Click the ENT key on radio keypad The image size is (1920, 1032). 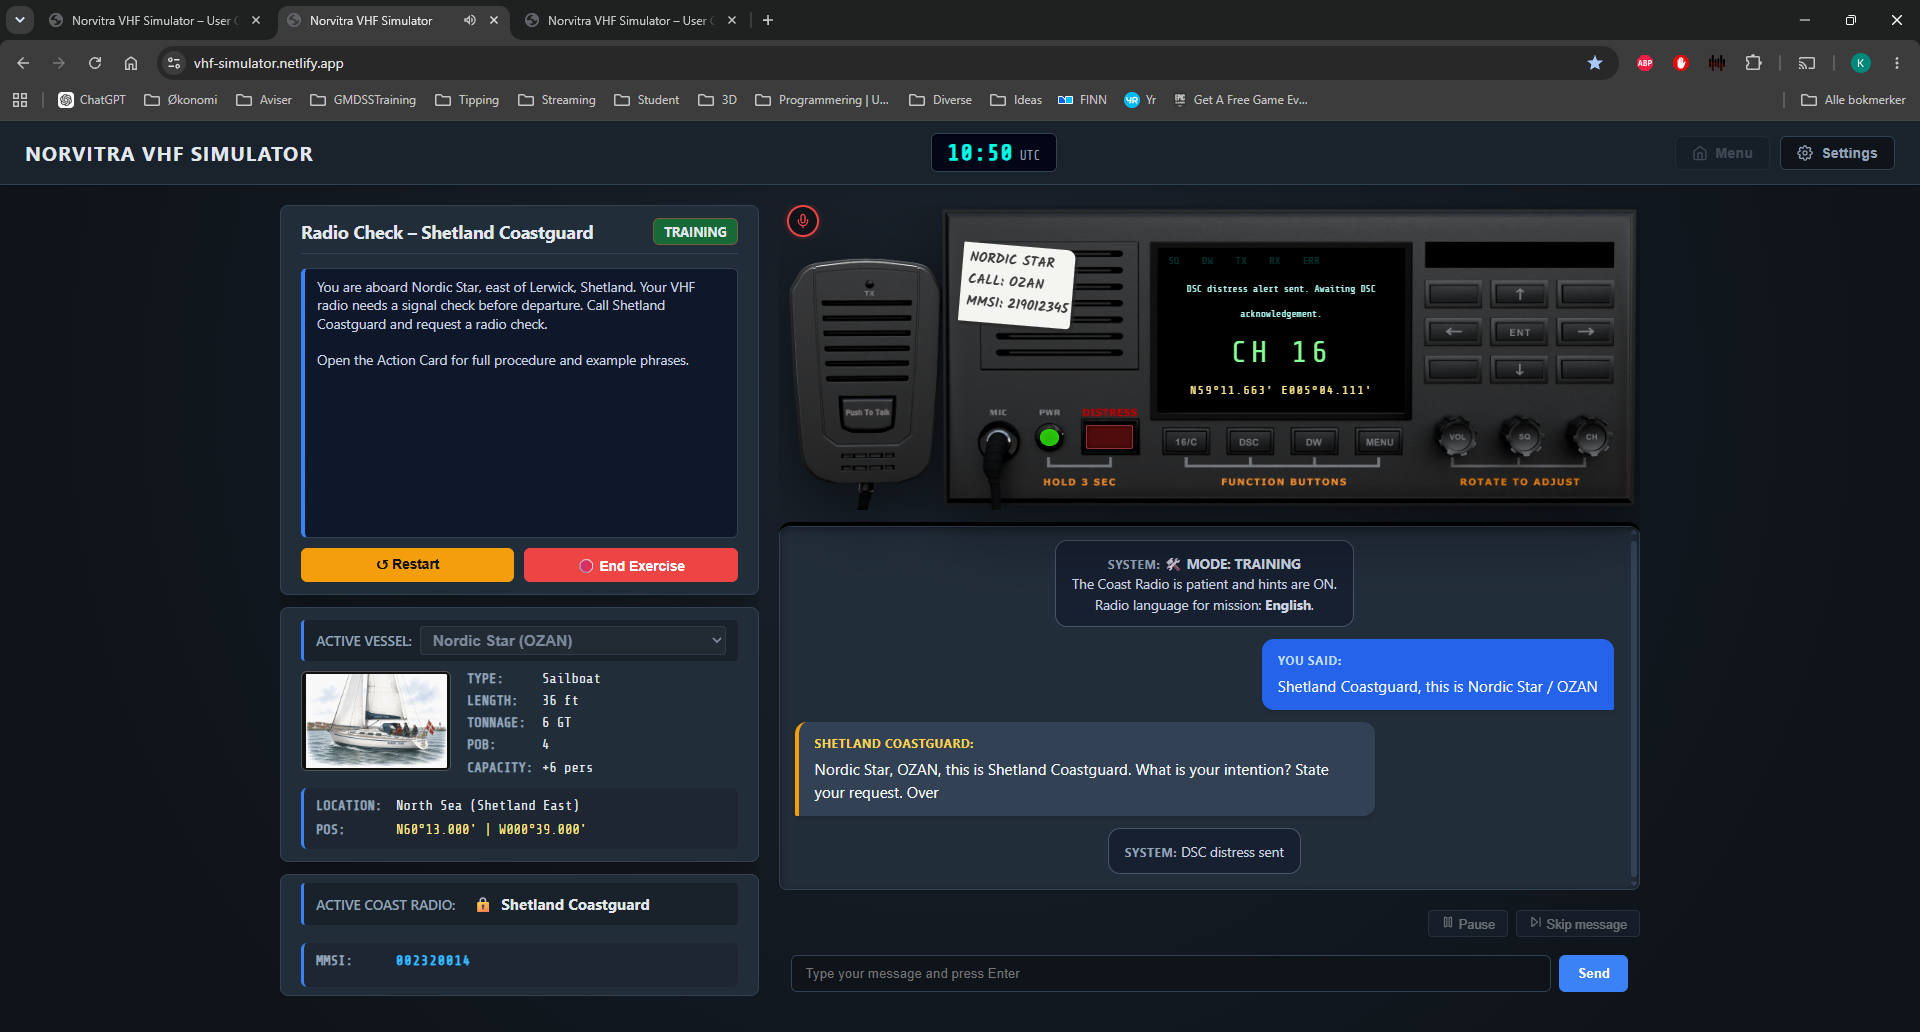[1520, 332]
